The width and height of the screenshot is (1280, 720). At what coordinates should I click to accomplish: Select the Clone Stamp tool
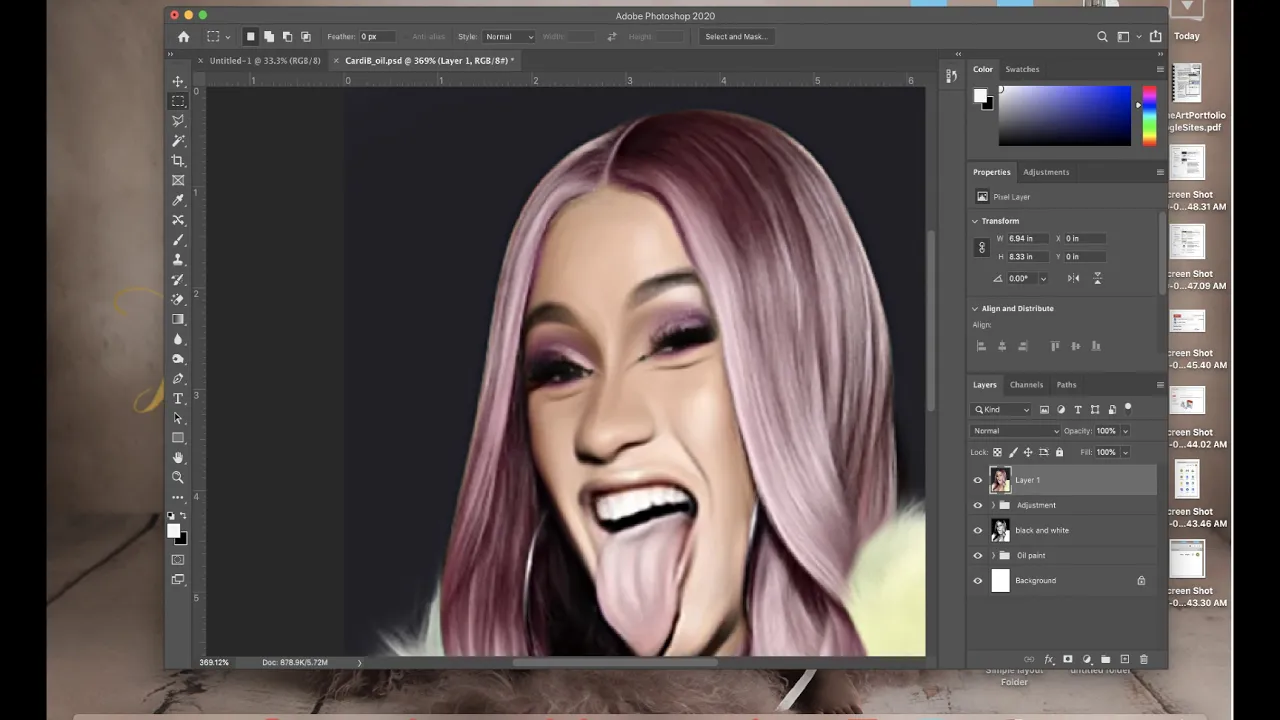(178, 260)
